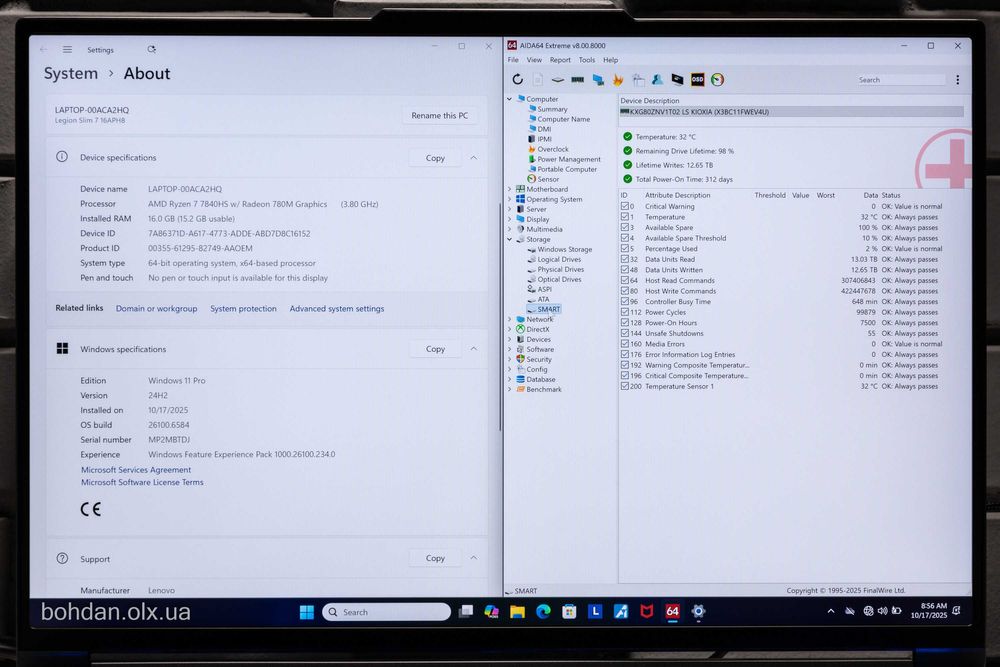Open the System protection link
This screenshot has height=667, width=1000.
(244, 309)
